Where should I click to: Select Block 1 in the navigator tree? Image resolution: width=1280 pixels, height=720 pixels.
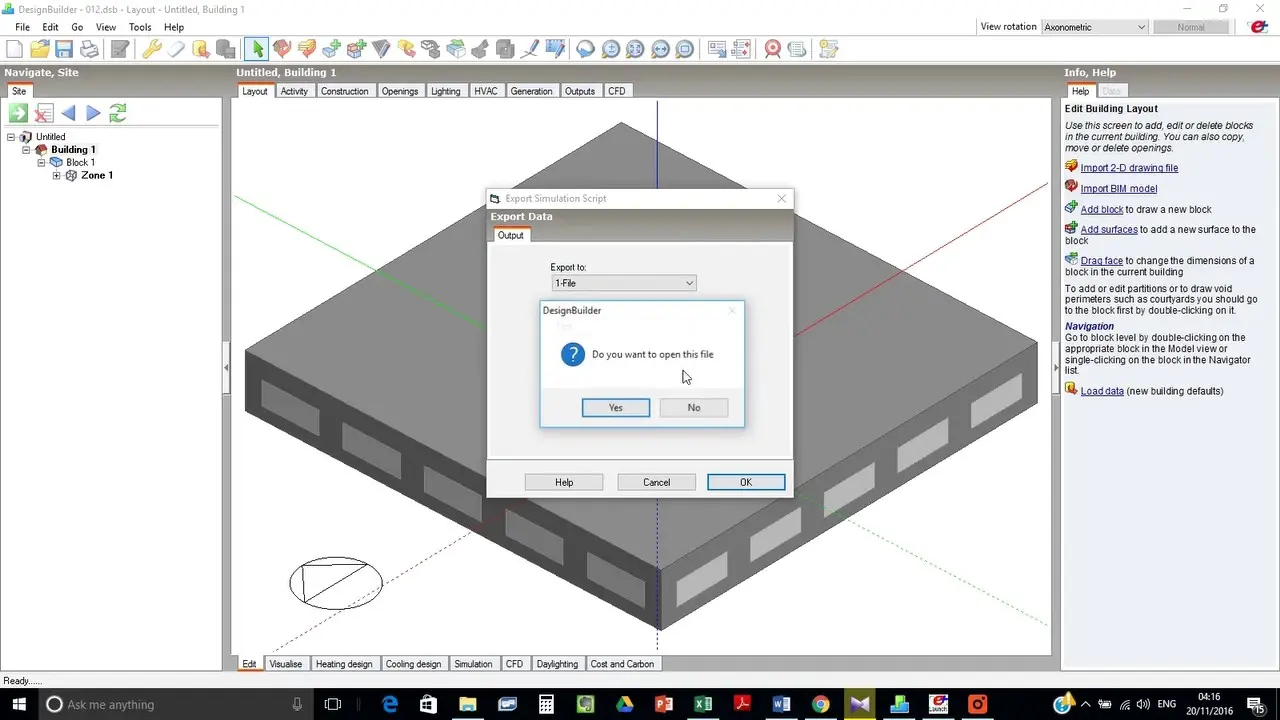click(80, 163)
